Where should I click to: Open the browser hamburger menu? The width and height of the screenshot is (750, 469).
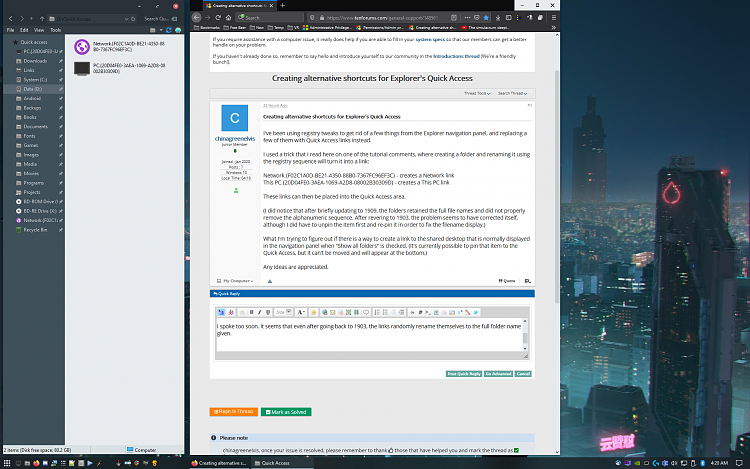tap(553, 18)
